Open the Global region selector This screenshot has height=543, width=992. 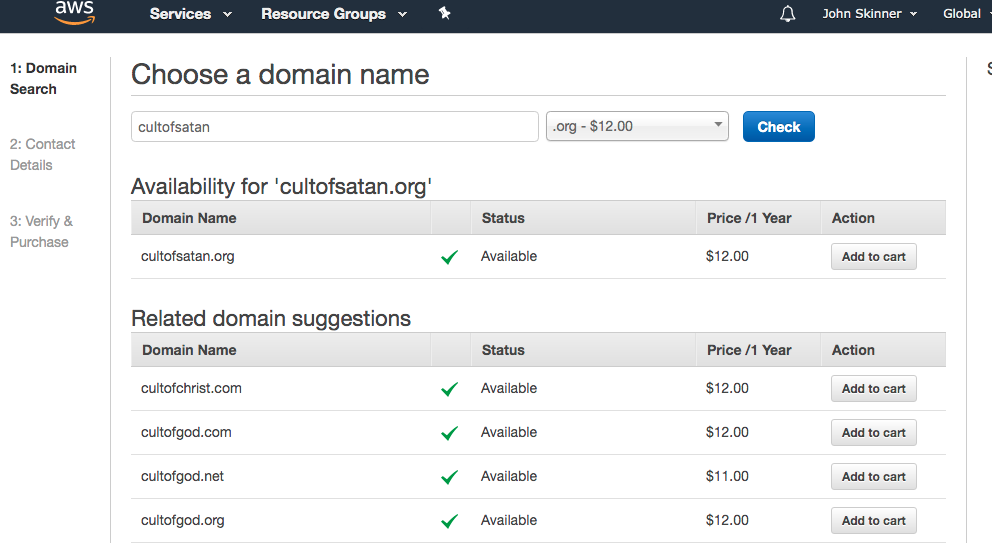(966, 14)
